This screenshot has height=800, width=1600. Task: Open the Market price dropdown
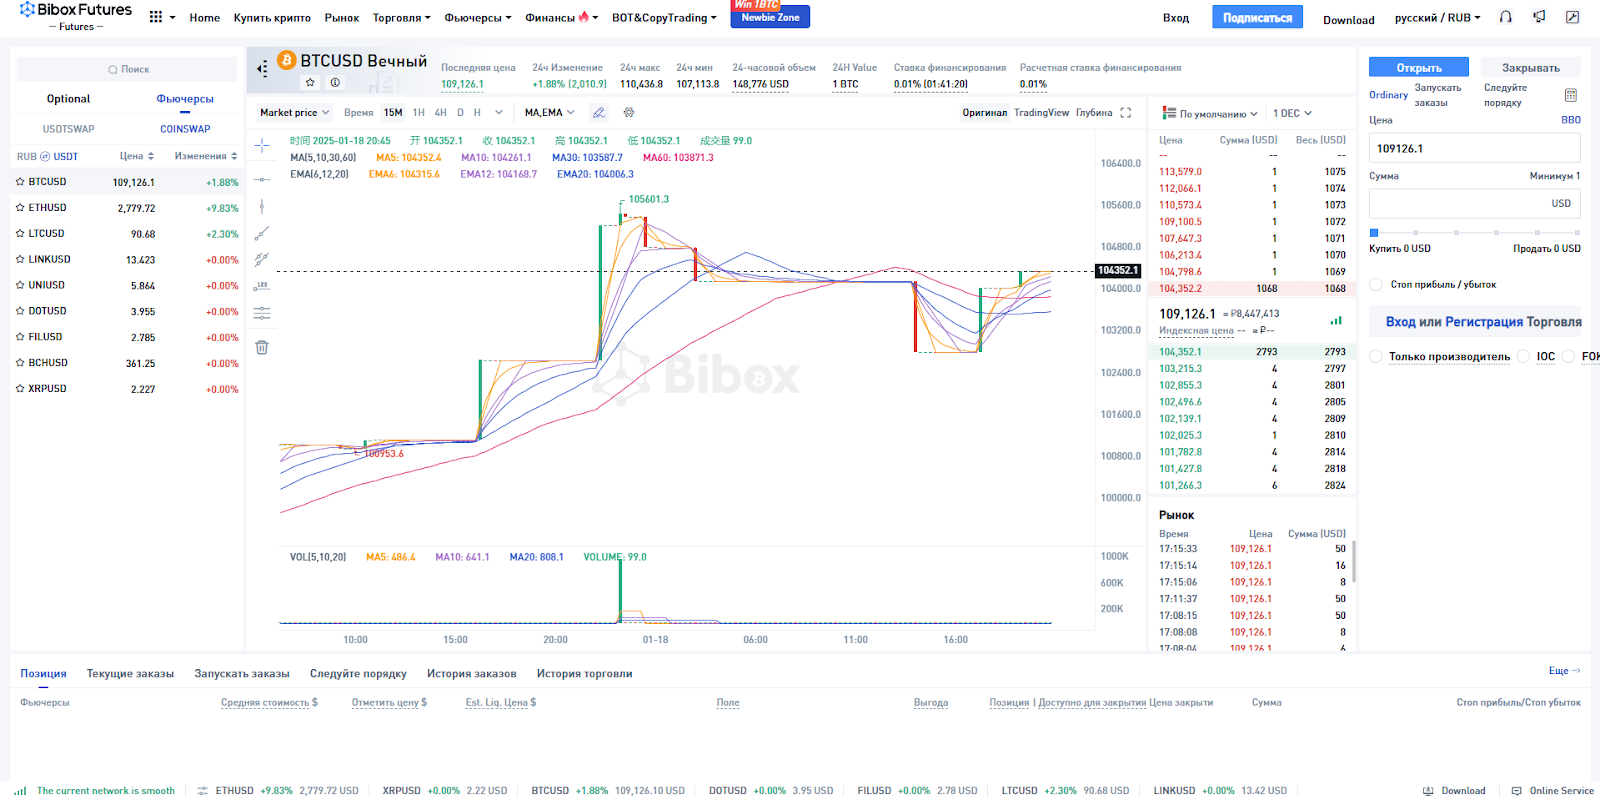pyautogui.click(x=294, y=113)
